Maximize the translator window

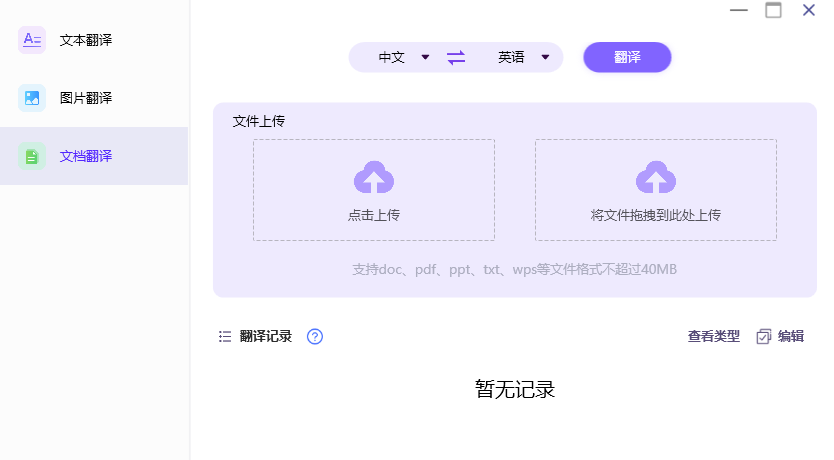[x=773, y=11]
